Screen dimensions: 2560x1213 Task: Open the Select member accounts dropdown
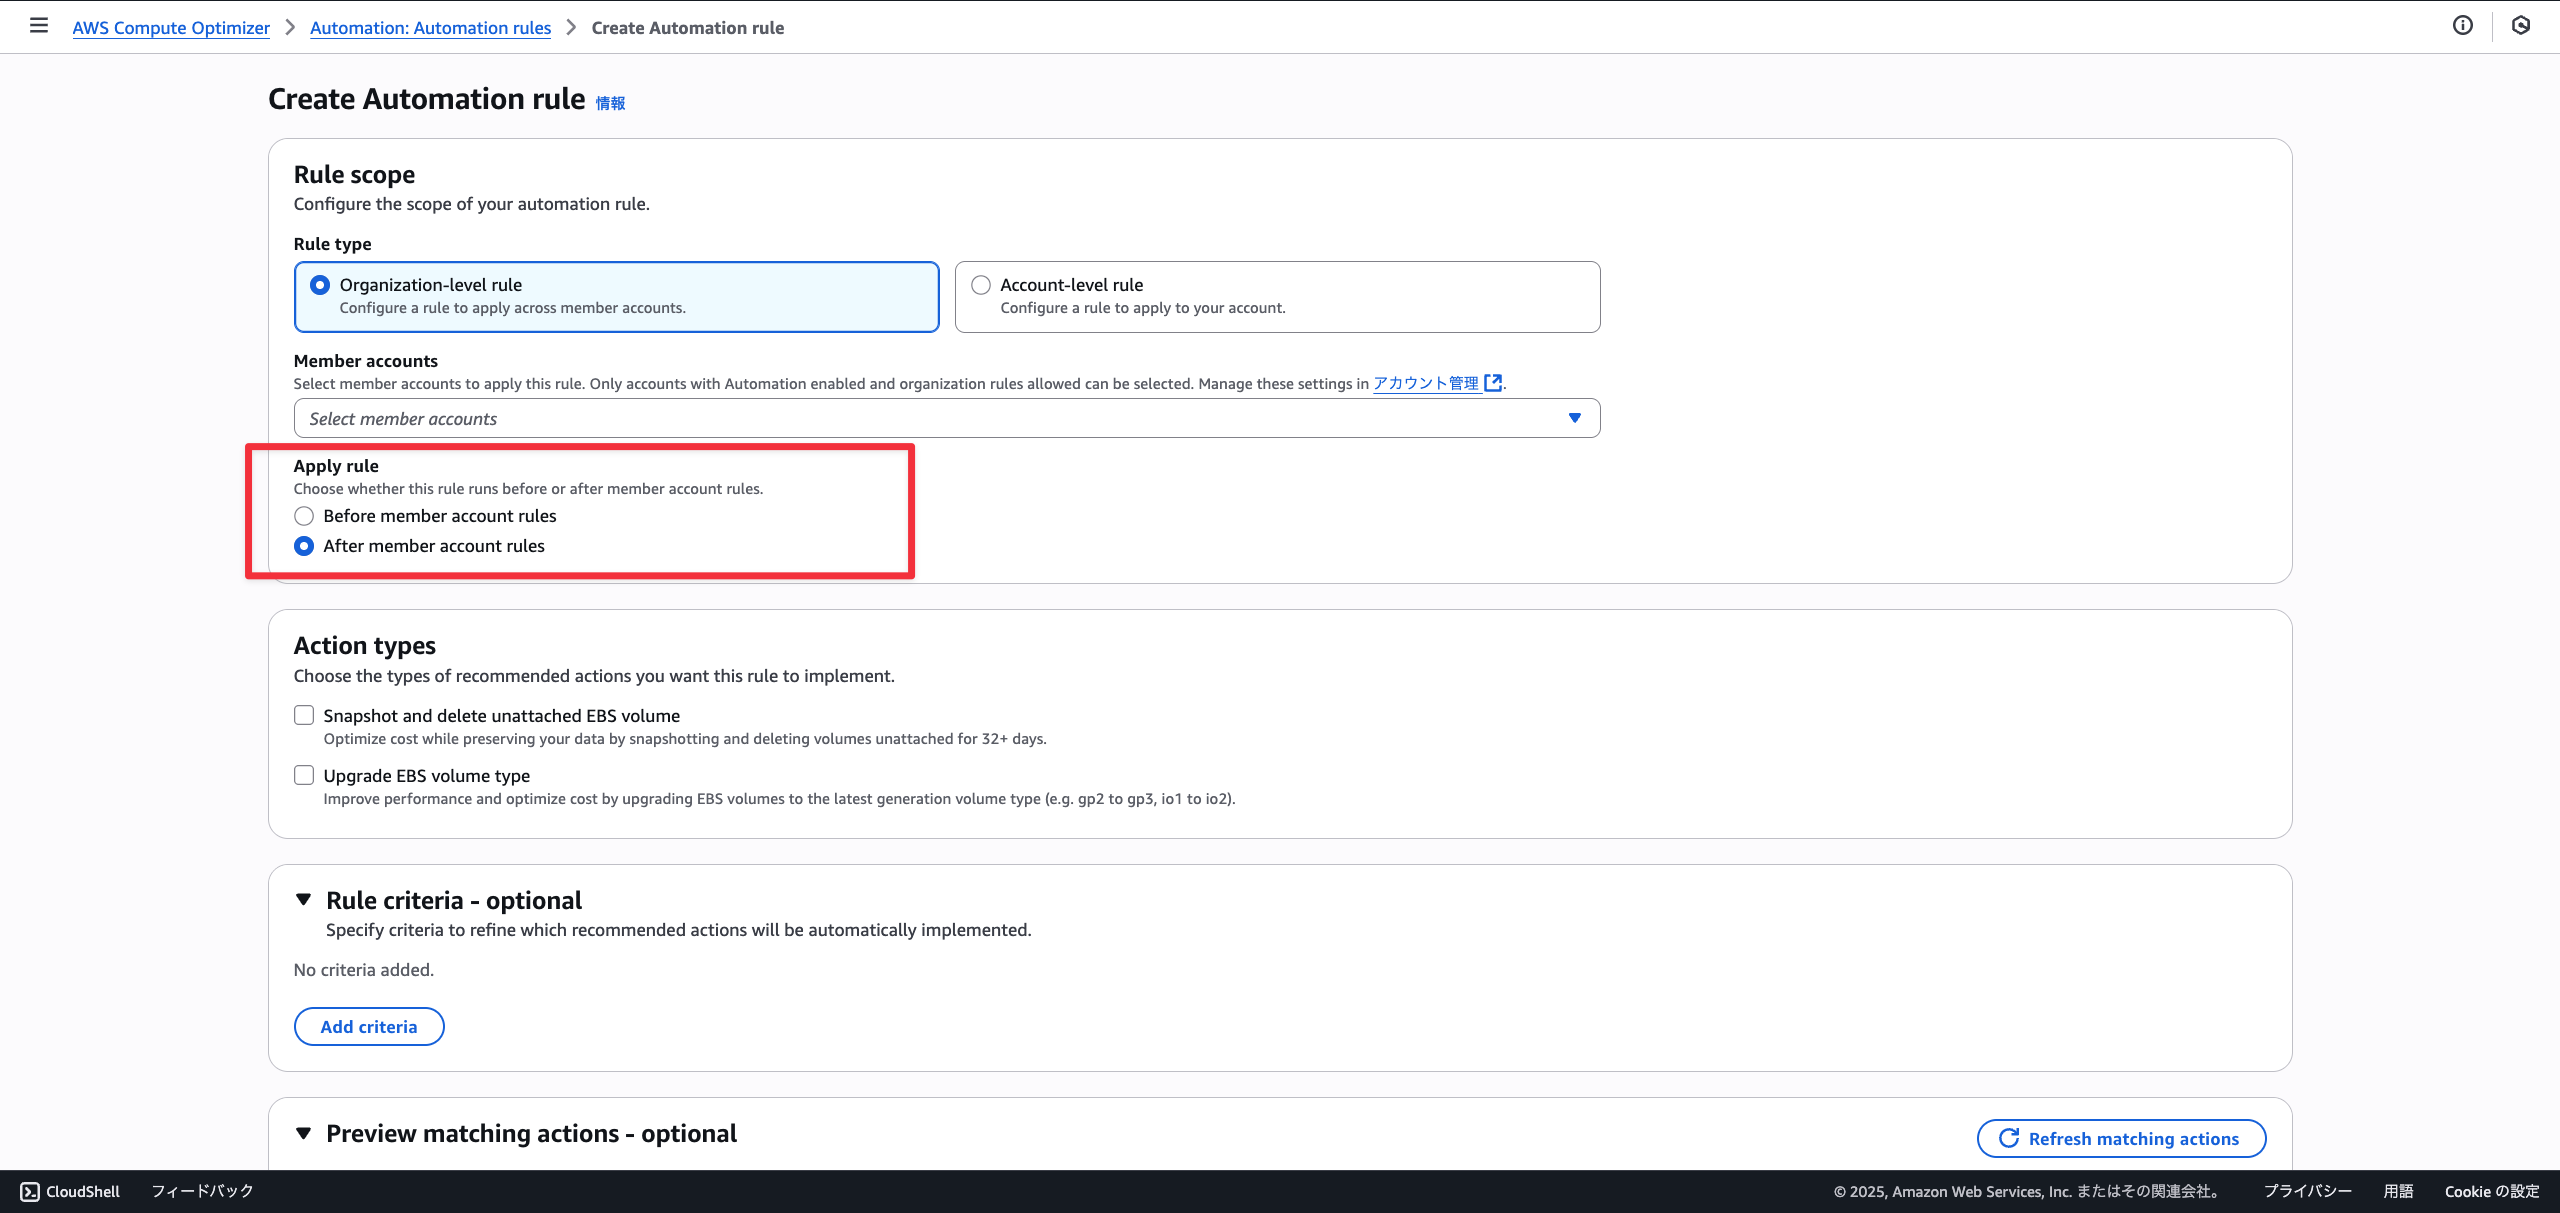tap(946, 418)
